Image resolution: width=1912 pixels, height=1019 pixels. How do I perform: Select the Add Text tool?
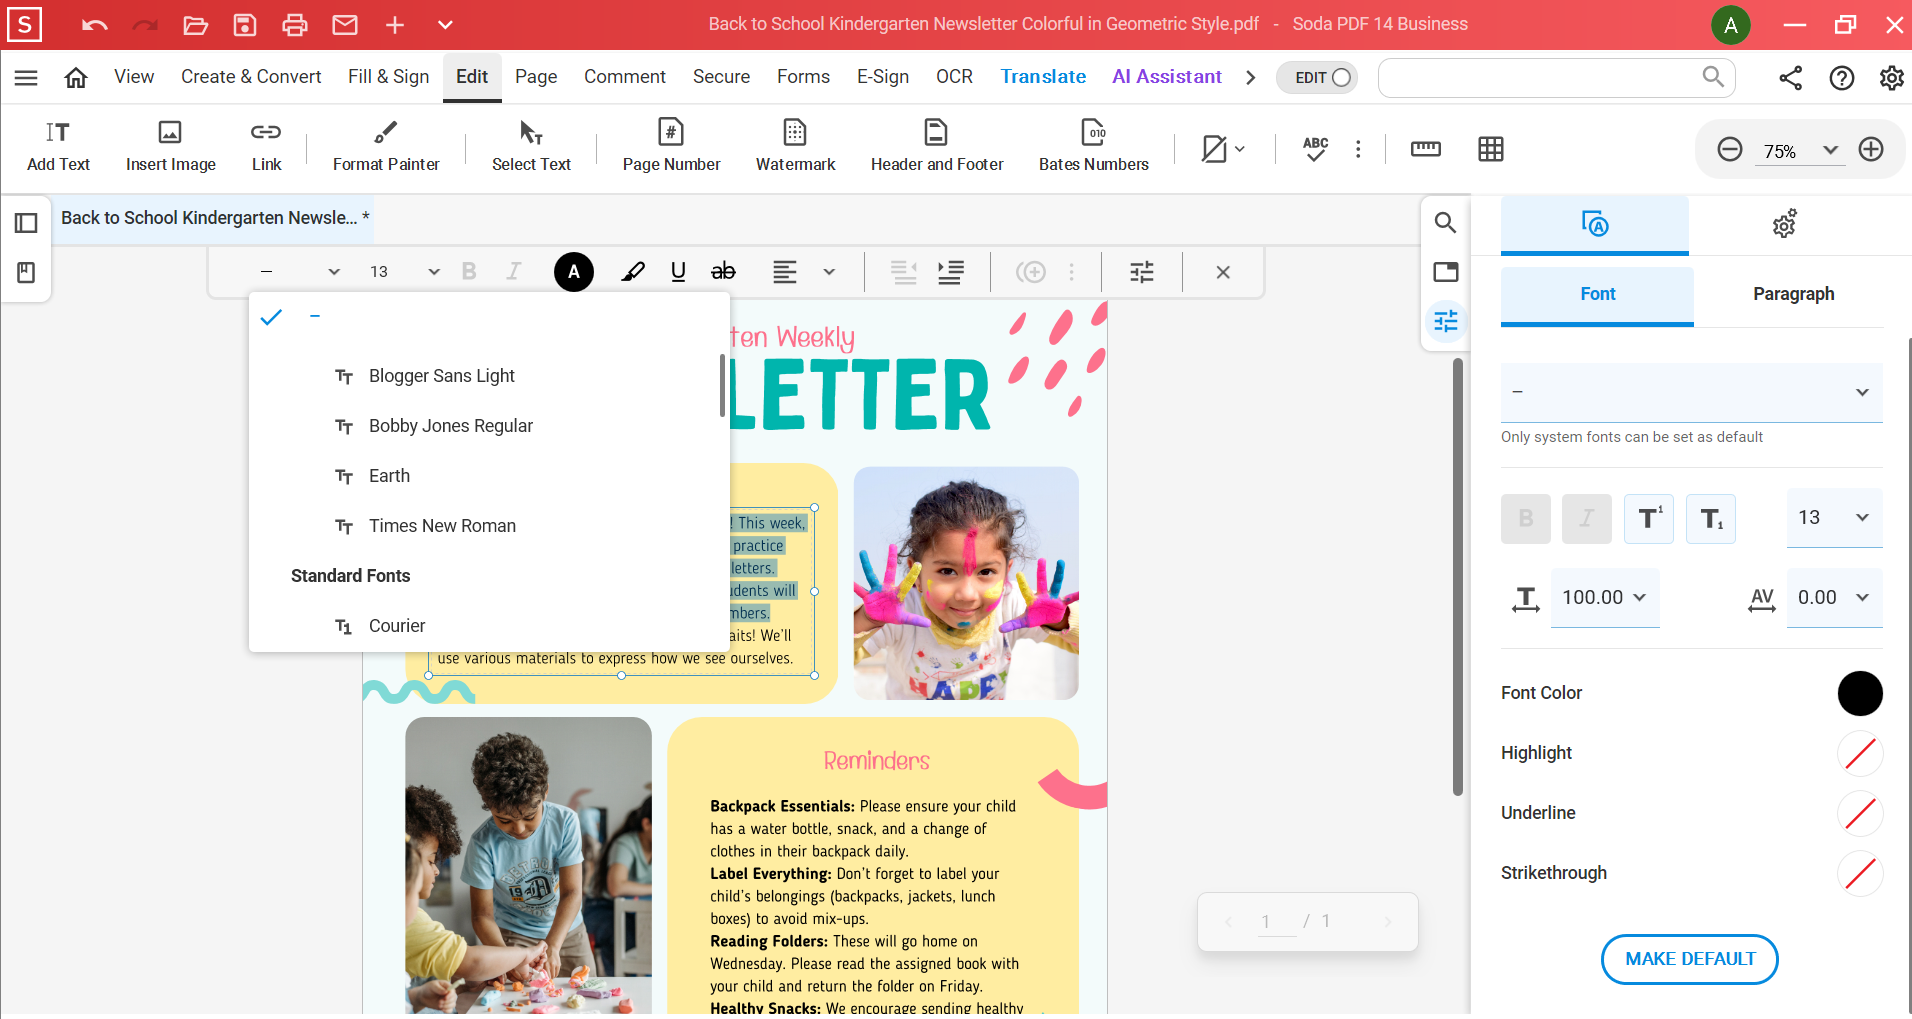pyautogui.click(x=57, y=145)
